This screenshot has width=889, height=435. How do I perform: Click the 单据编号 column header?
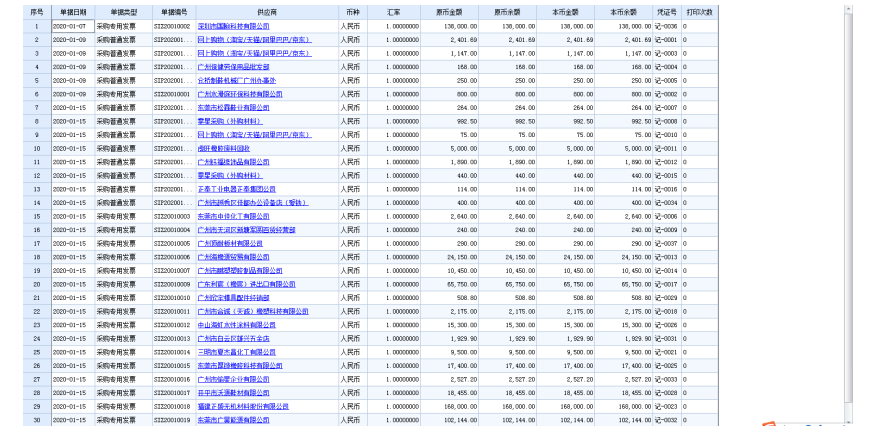pyautogui.click(x=174, y=12)
